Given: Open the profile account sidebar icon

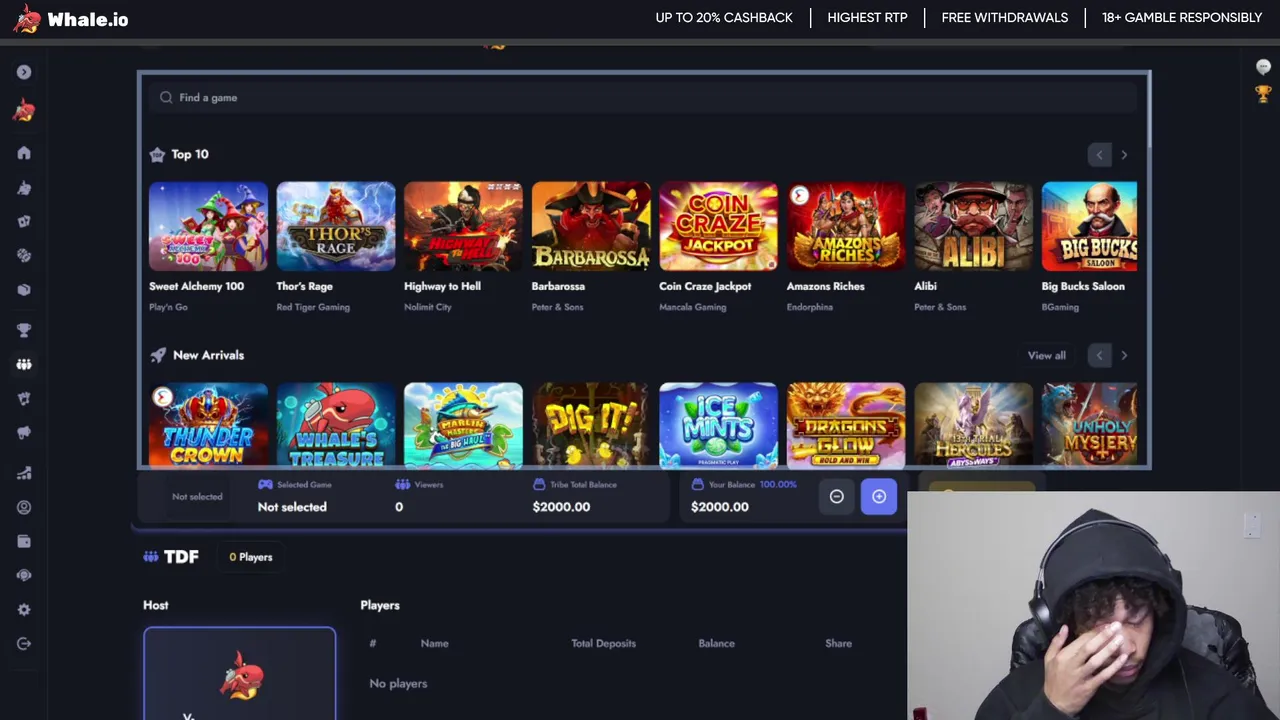Looking at the screenshot, I should tap(24, 507).
